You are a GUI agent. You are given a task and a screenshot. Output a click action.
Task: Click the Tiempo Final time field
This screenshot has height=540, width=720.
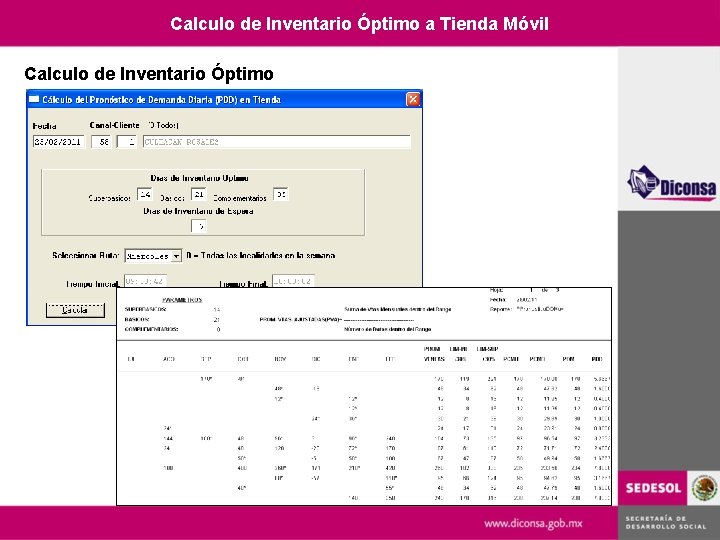point(293,281)
